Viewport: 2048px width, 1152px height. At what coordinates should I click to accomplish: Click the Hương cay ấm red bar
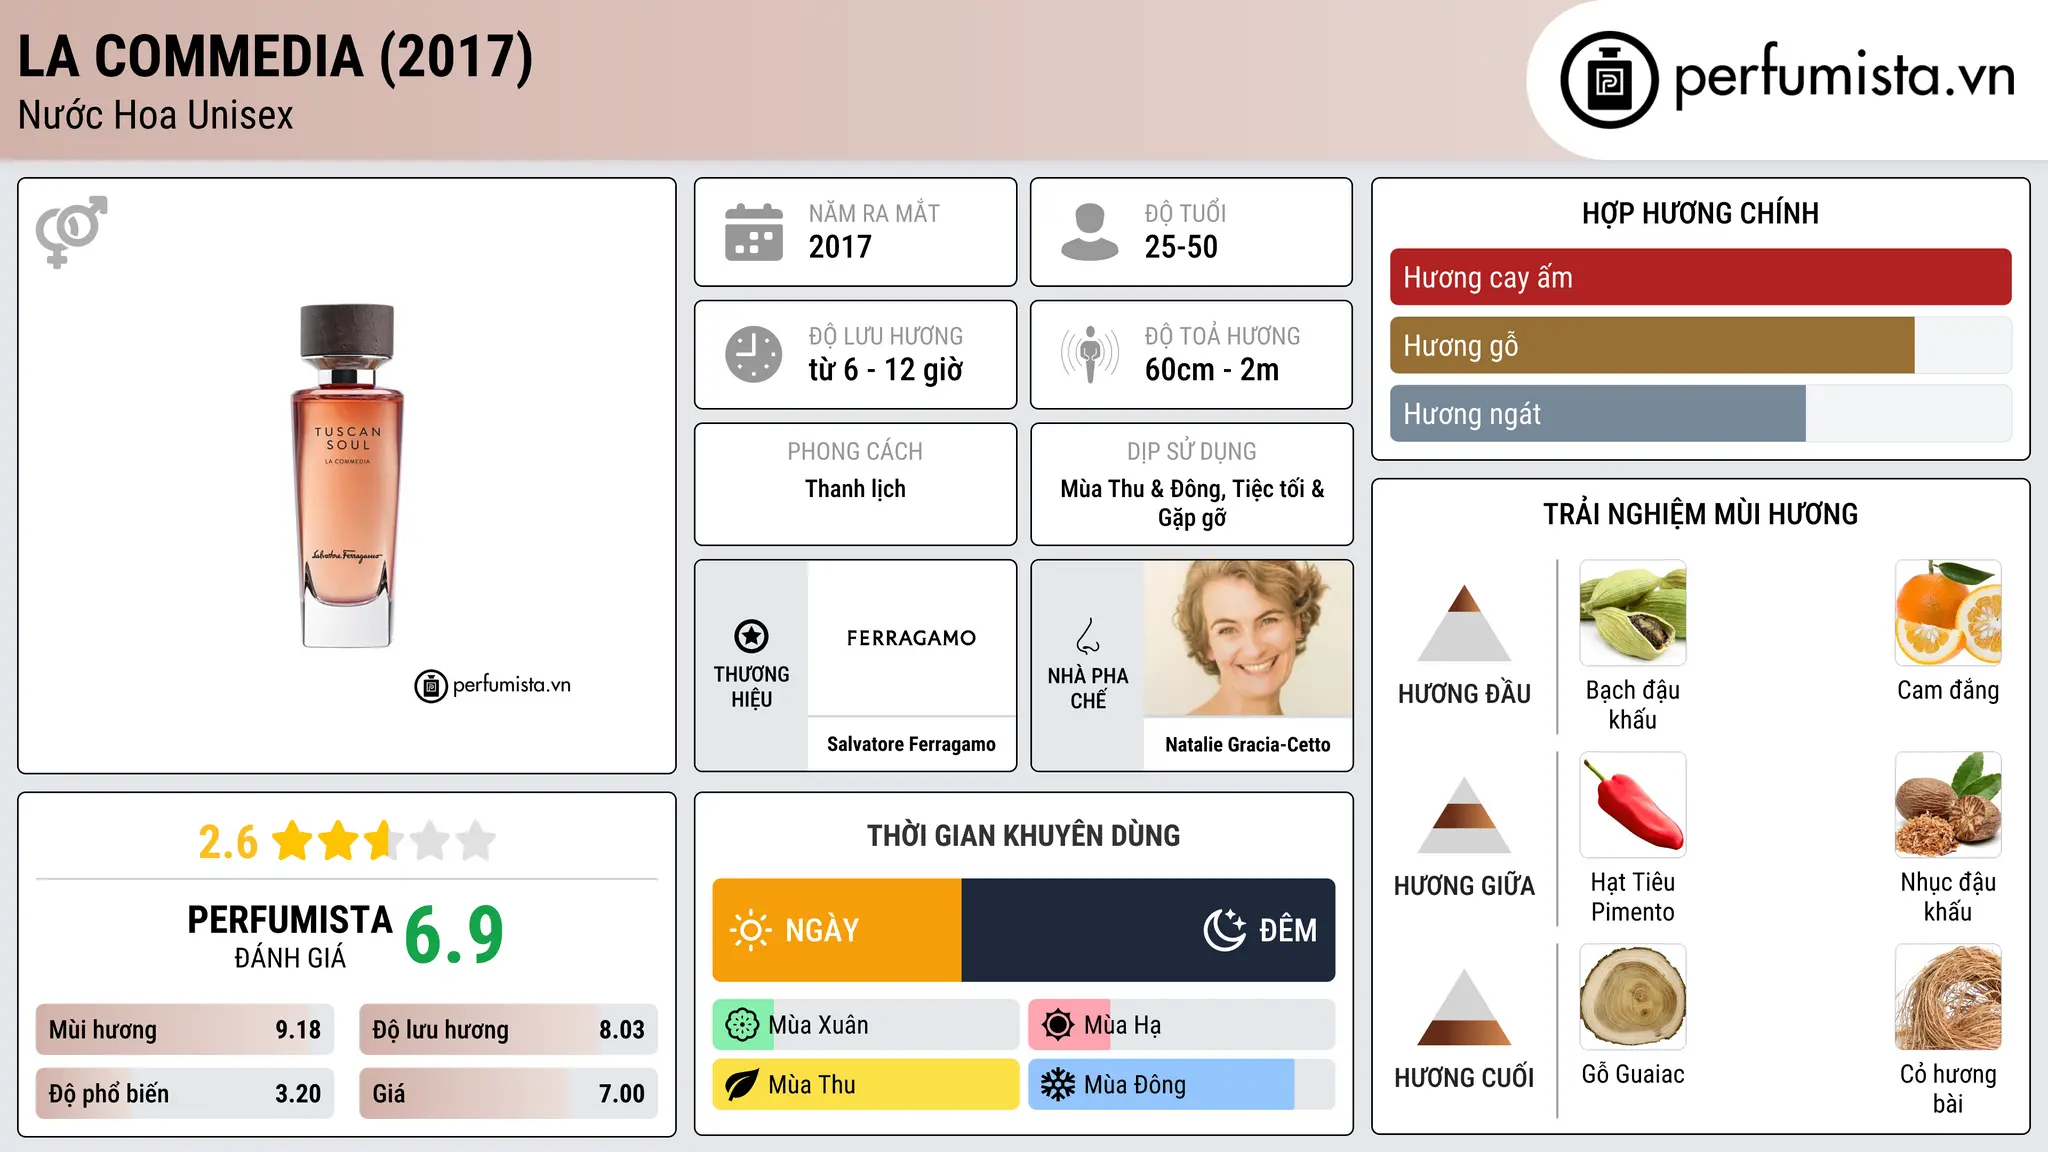pyautogui.click(x=1700, y=277)
